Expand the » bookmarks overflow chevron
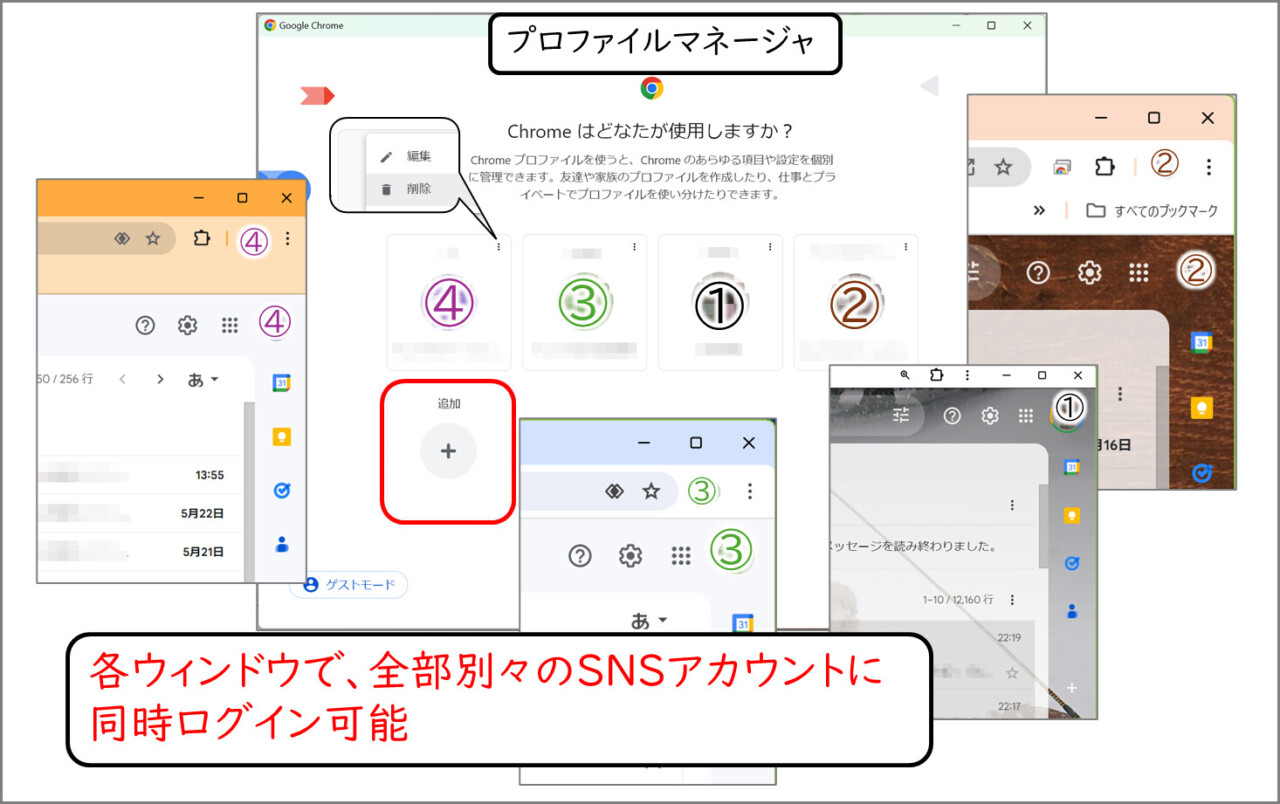 (x=1039, y=211)
